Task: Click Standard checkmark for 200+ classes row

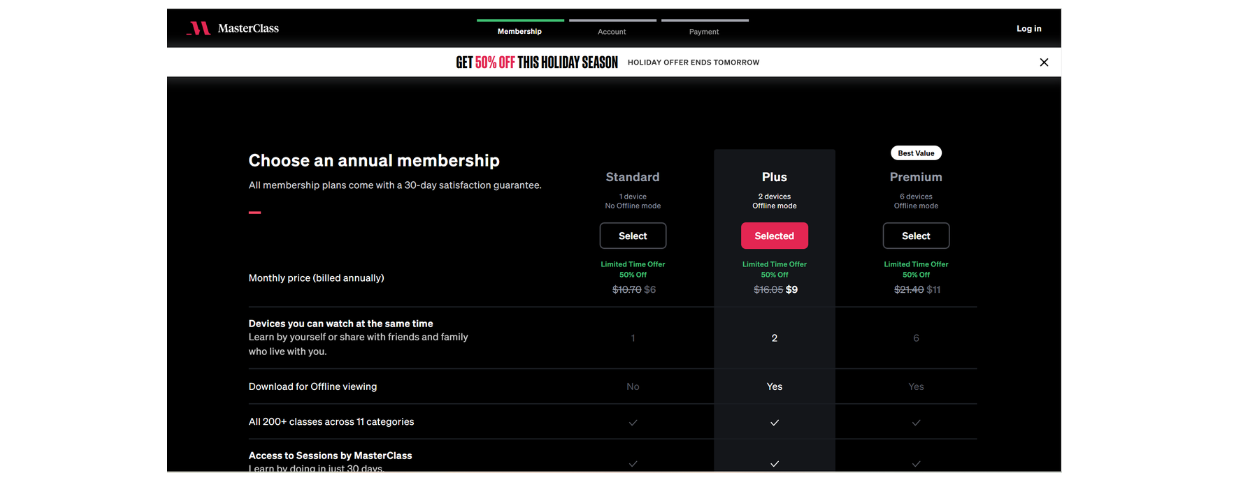Action: (x=633, y=422)
